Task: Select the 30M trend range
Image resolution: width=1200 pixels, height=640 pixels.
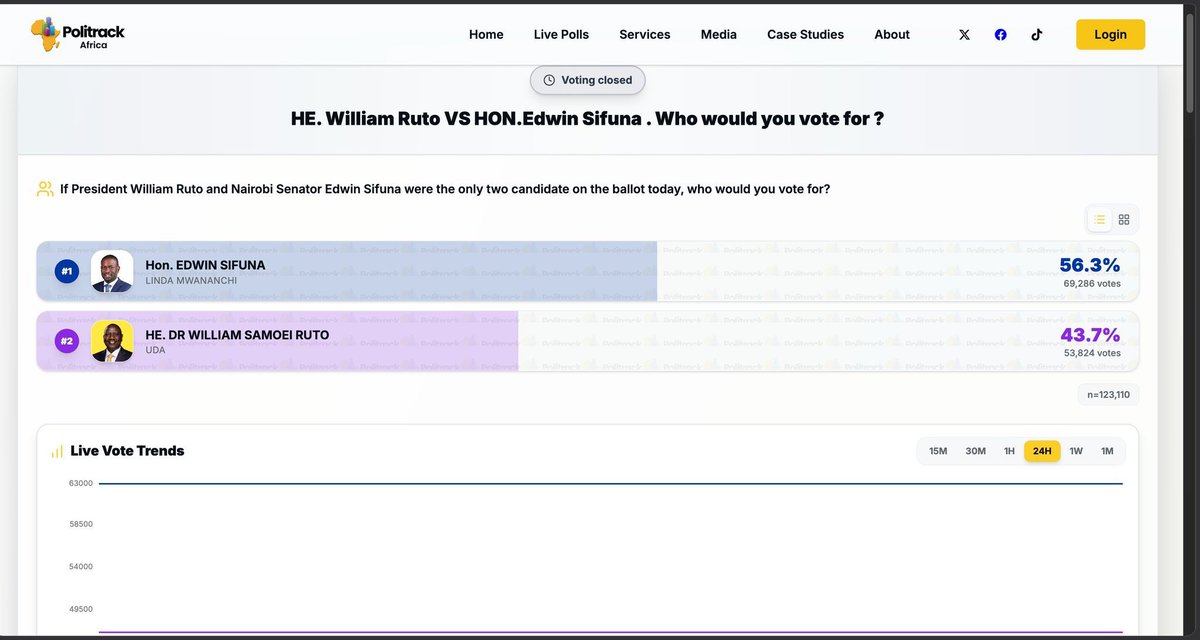Action: 975,451
